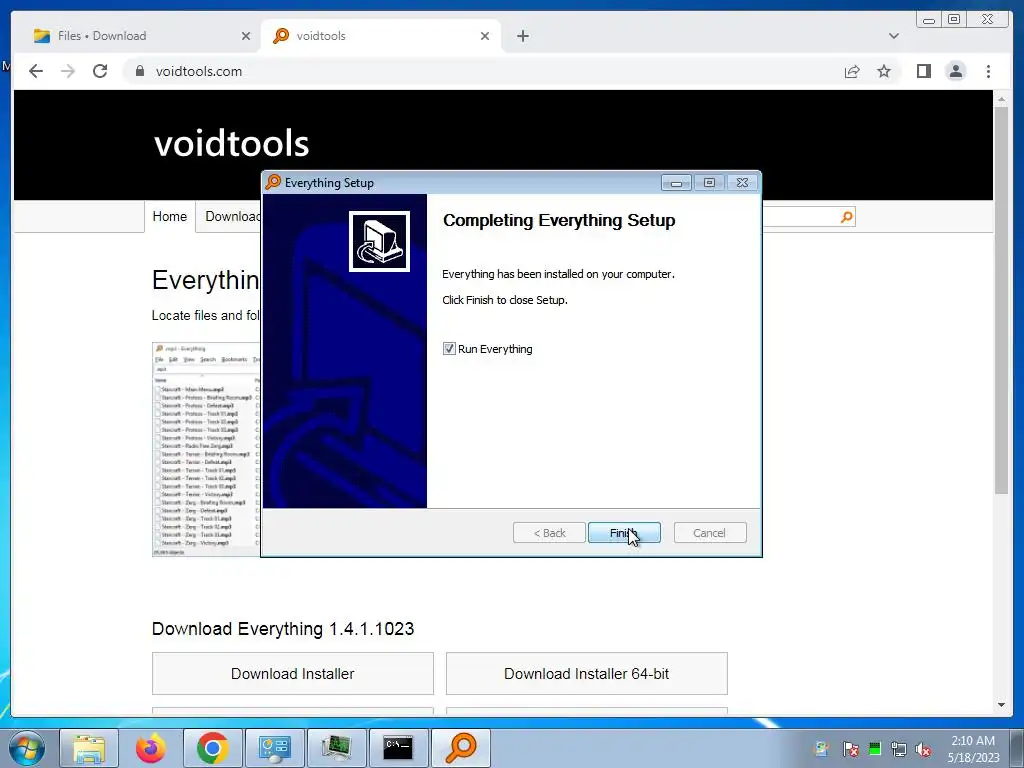Click the voidtools tab magnifier favicon
Image resolution: width=1024 pixels, height=768 pixels.
(x=281, y=36)
